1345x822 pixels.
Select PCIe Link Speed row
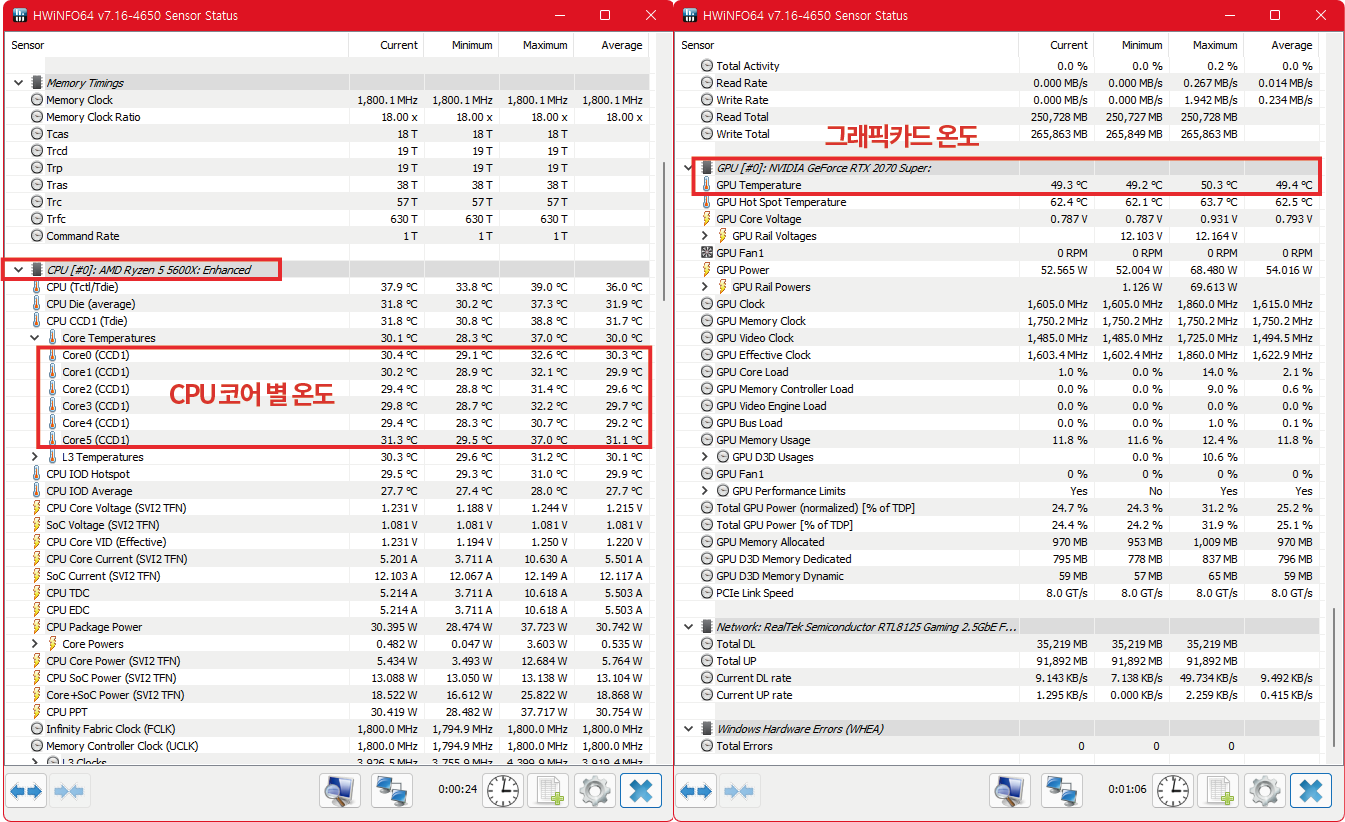coord(997,593)
